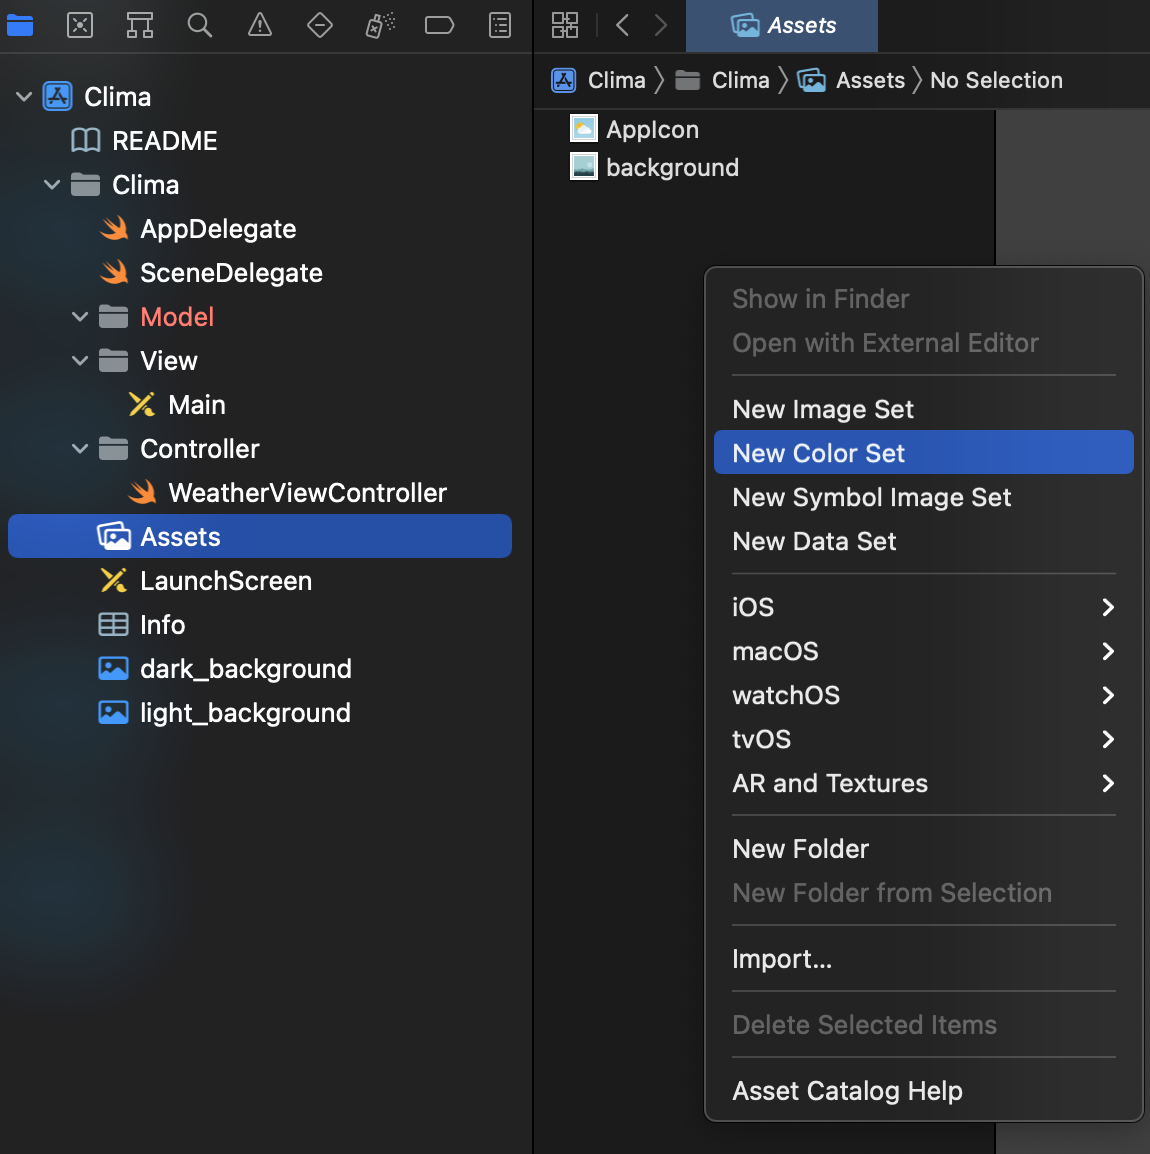Open the Find navigator magnifier icon
This screenshot has height=1154, width=1150.
coord(199,26)
